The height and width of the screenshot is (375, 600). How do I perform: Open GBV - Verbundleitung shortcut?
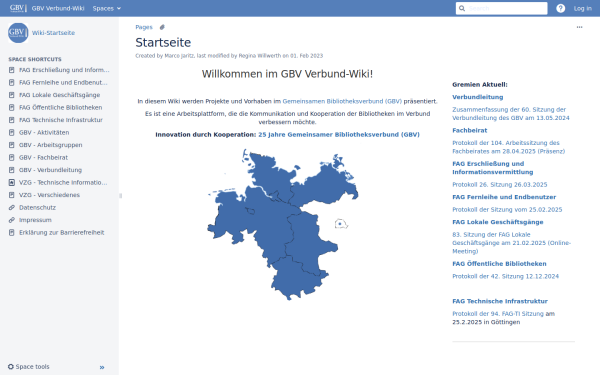[x=51, y=170]
